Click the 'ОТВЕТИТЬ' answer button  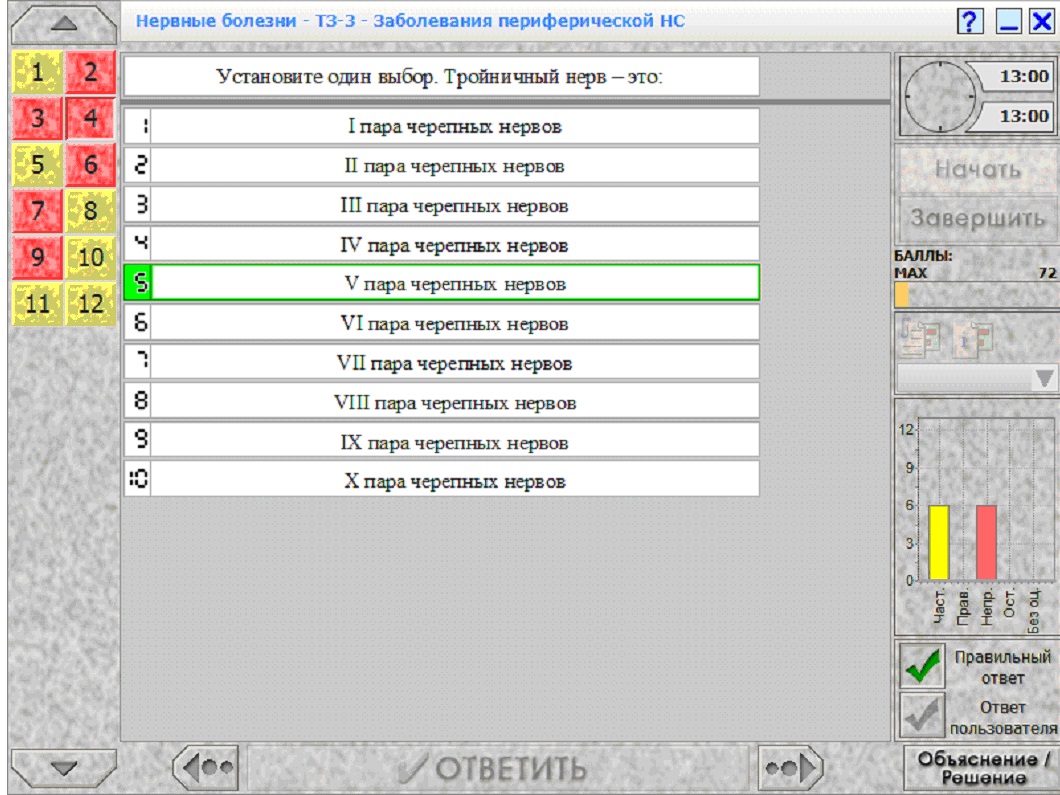pos(498,769)
